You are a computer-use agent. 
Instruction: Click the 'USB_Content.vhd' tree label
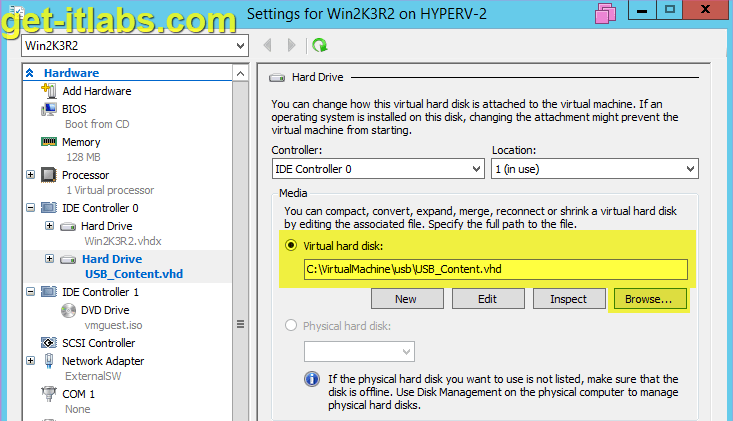[134, 274]
